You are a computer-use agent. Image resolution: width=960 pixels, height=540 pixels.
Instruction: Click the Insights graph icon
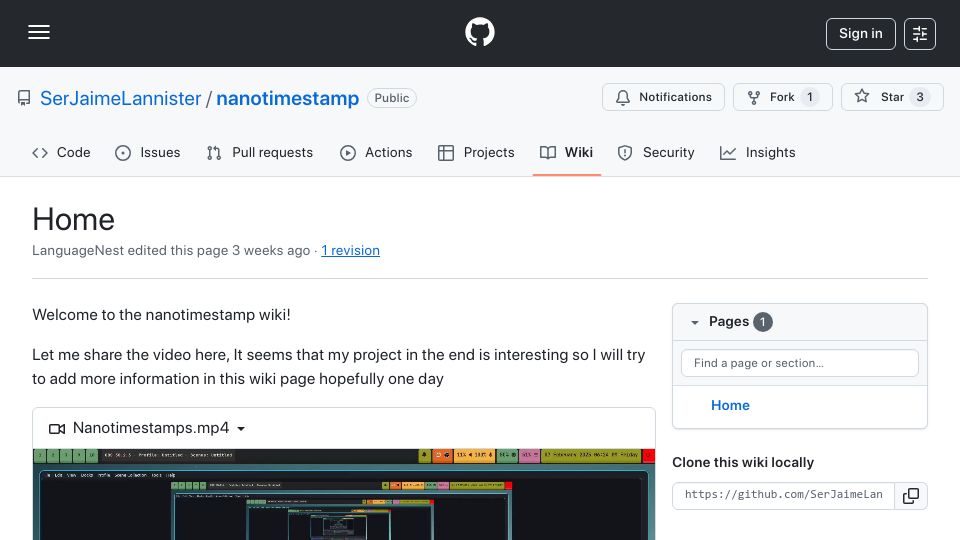pos(728,153)
